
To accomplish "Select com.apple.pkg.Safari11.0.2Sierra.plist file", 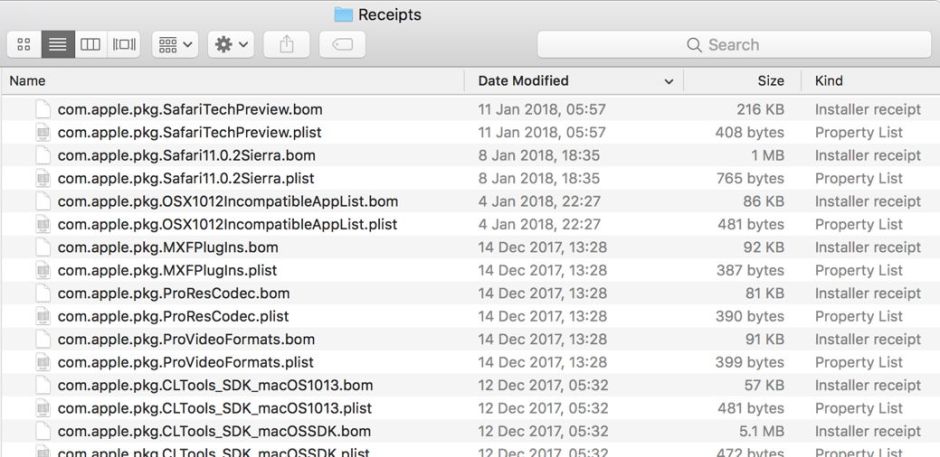I will tap(186, 178).
